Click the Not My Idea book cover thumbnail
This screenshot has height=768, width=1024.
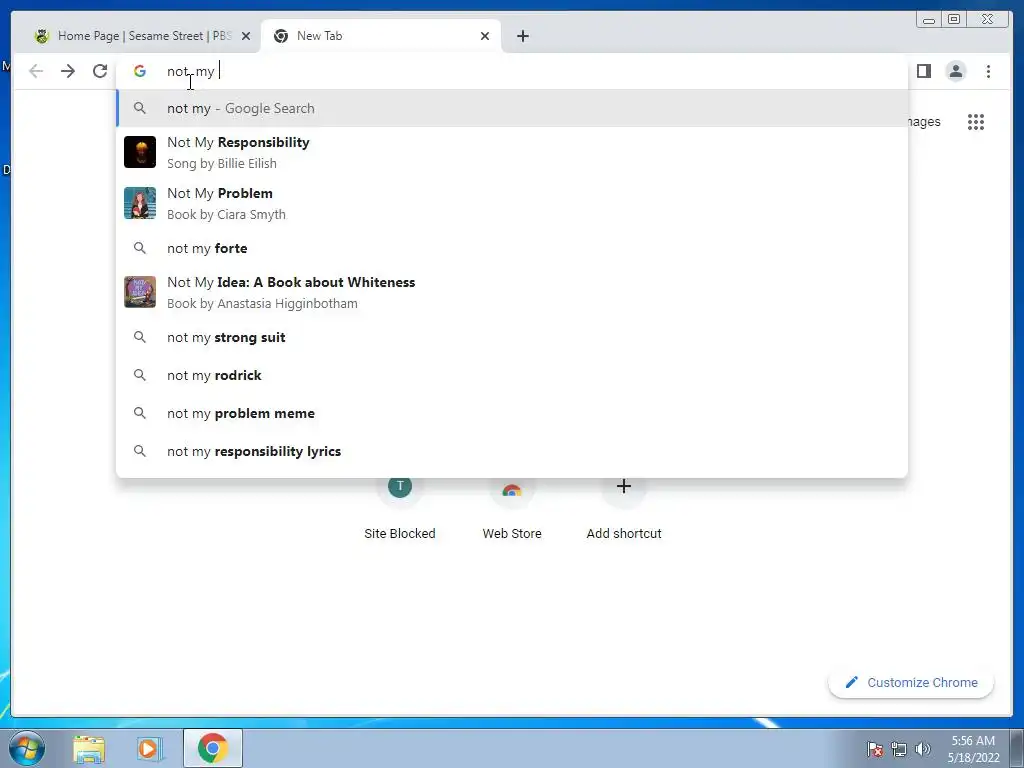click(140, 292)
